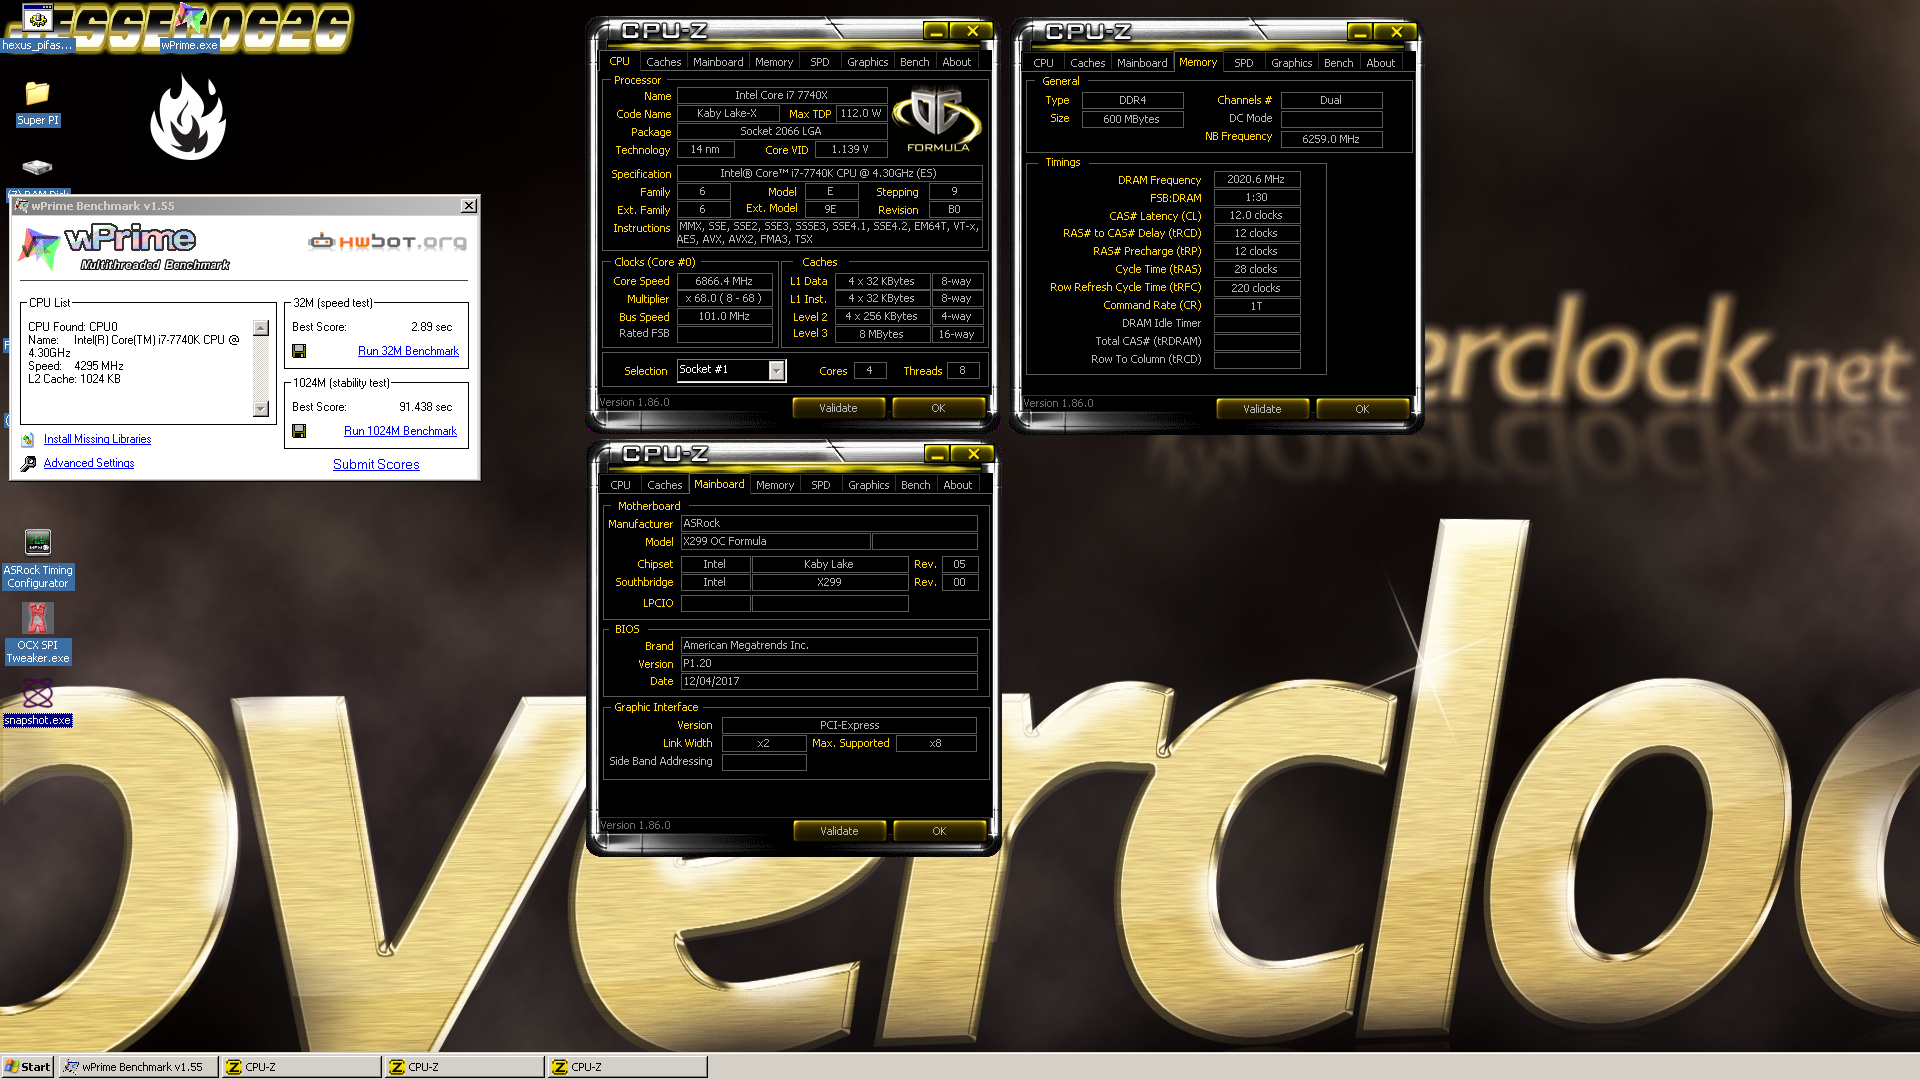Click the Multiplier x 68.0 value
Viewport: 1920px width, 1080px height.
pos(725,299)
